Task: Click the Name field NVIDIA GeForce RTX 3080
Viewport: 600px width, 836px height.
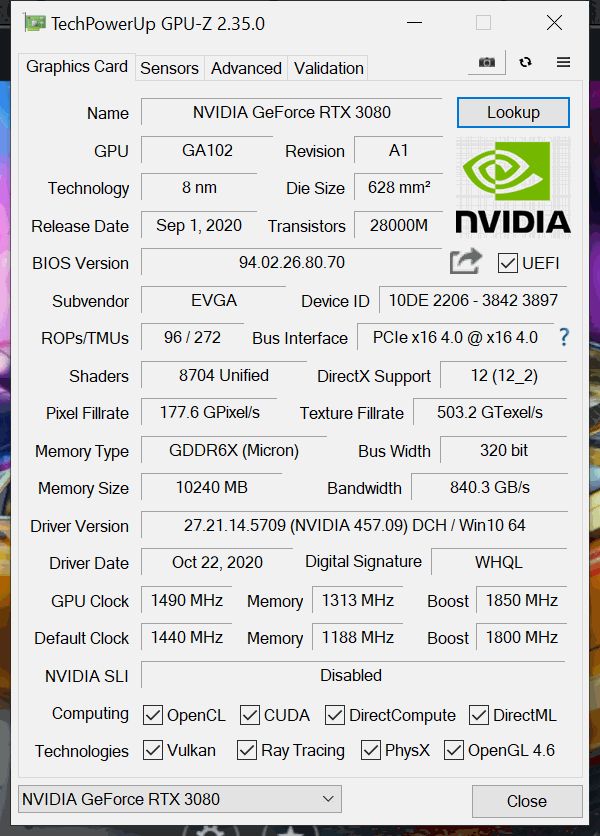Action: tap(292, 112)
